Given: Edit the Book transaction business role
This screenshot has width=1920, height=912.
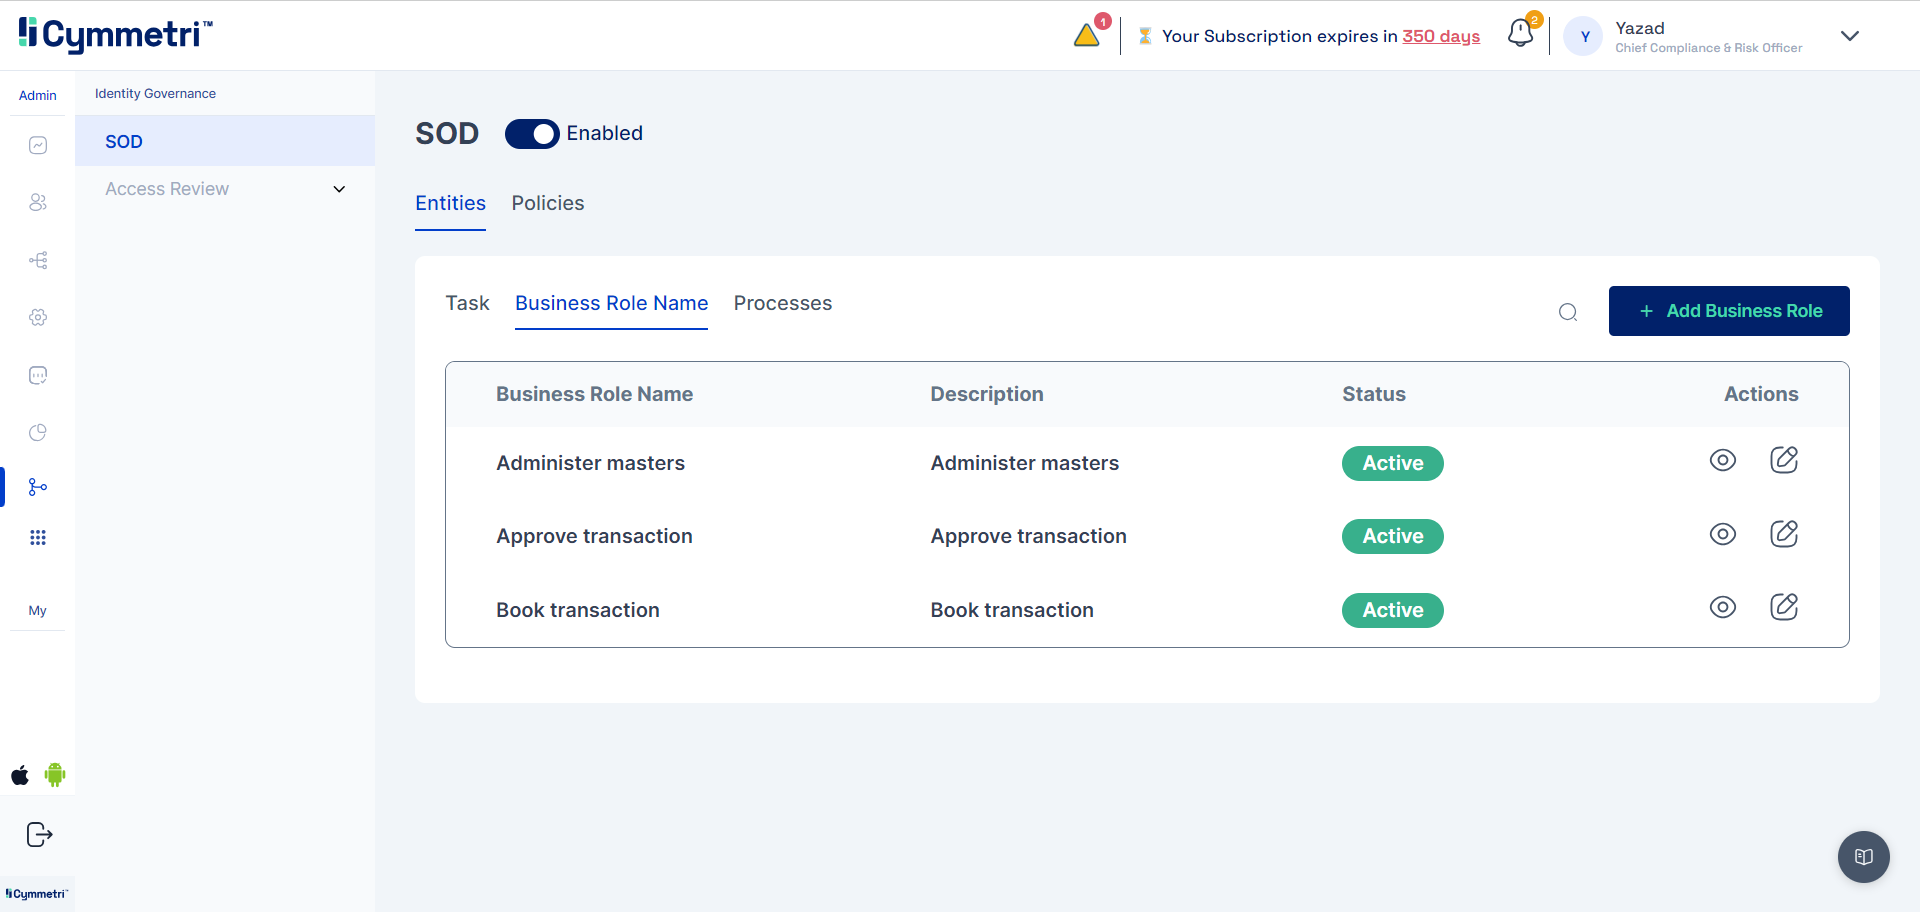Looking at the screenshot, I should [x=1784, y=607].
